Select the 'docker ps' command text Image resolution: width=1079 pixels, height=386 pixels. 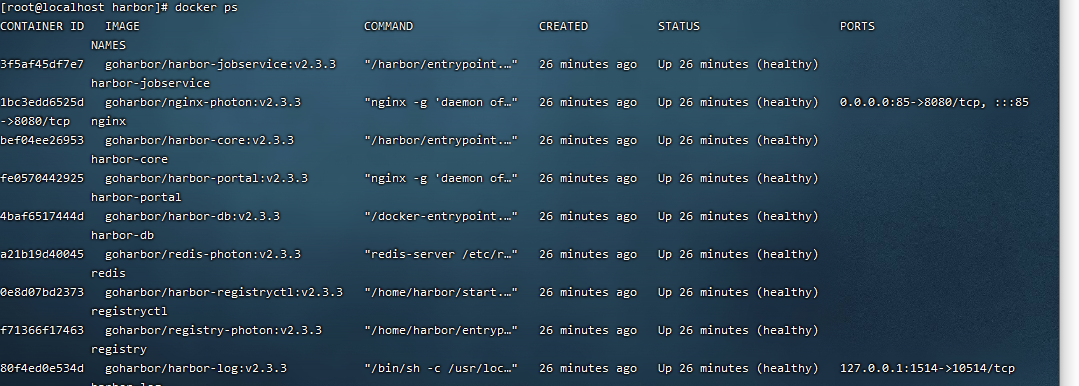point(207,8)
